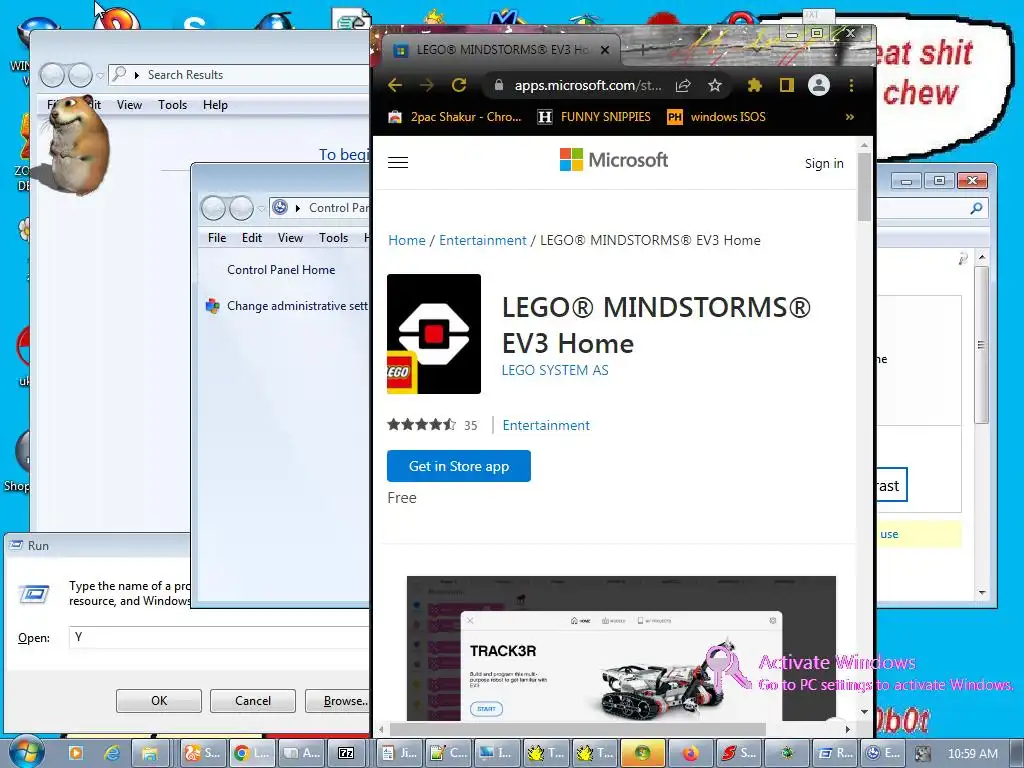Click Browse in Run dialog
Screen dimensions: 1024x768
click(338, 701)
